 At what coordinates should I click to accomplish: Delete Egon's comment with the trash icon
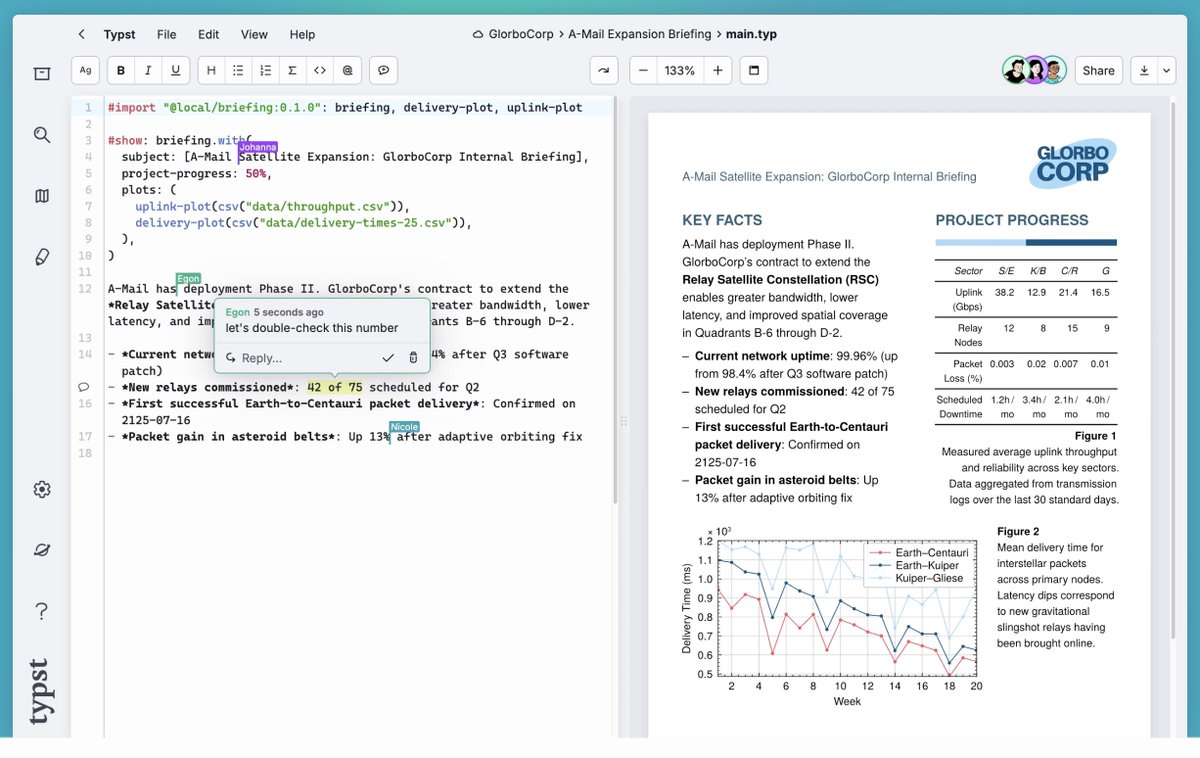tap(413, 358)
